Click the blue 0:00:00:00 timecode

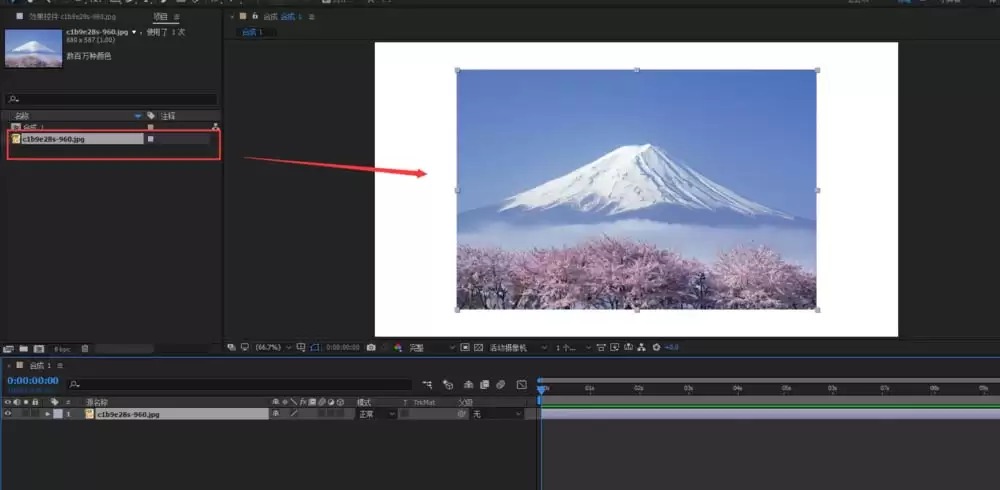[33, 381]
